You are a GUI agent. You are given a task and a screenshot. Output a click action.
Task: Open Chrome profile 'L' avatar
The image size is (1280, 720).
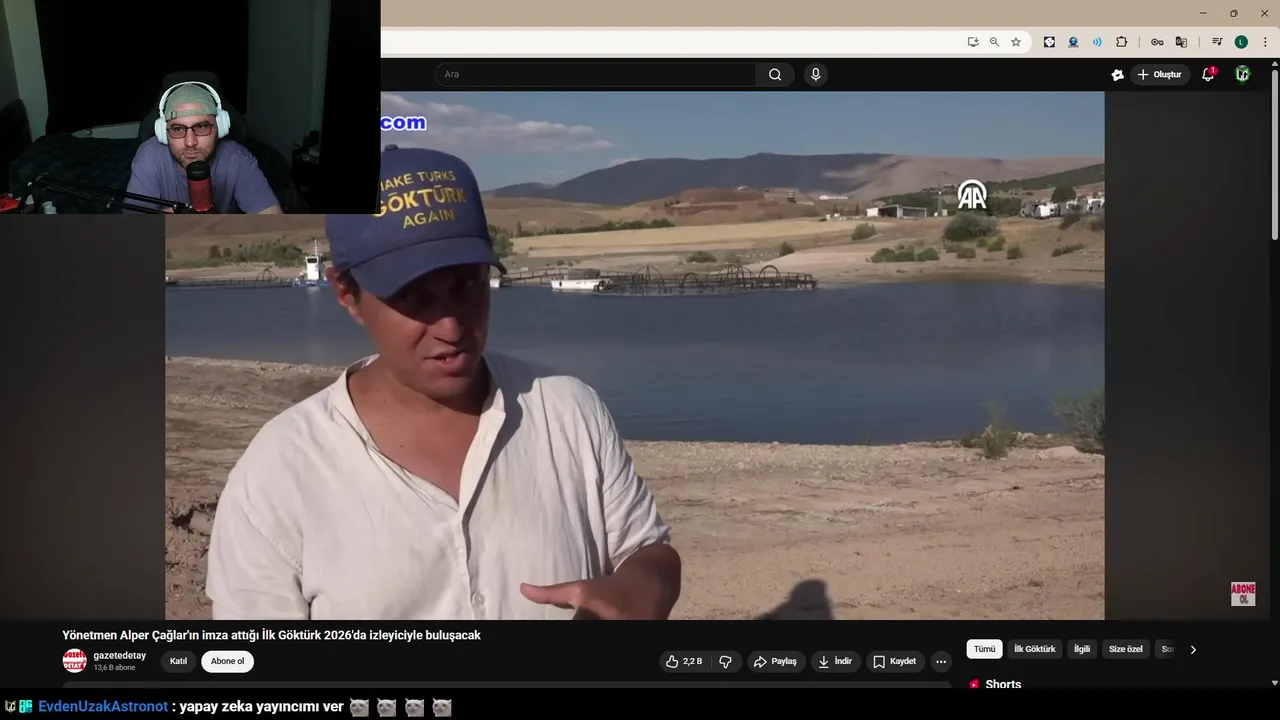click(x=1241, y=42)
